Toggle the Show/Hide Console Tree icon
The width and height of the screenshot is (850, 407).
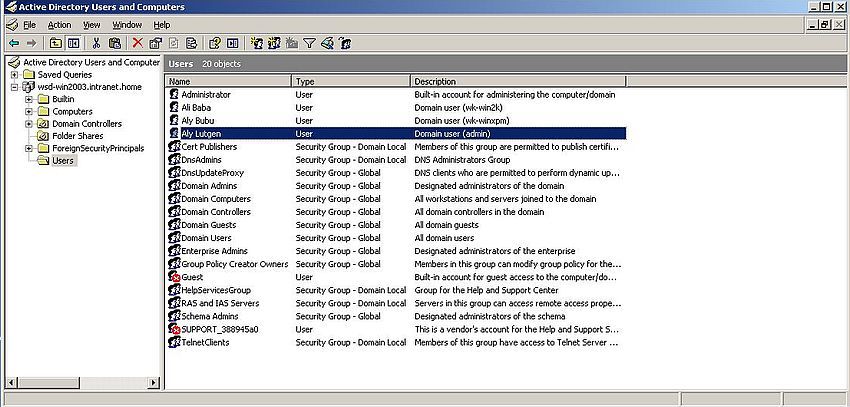click(x=73, y=43)
